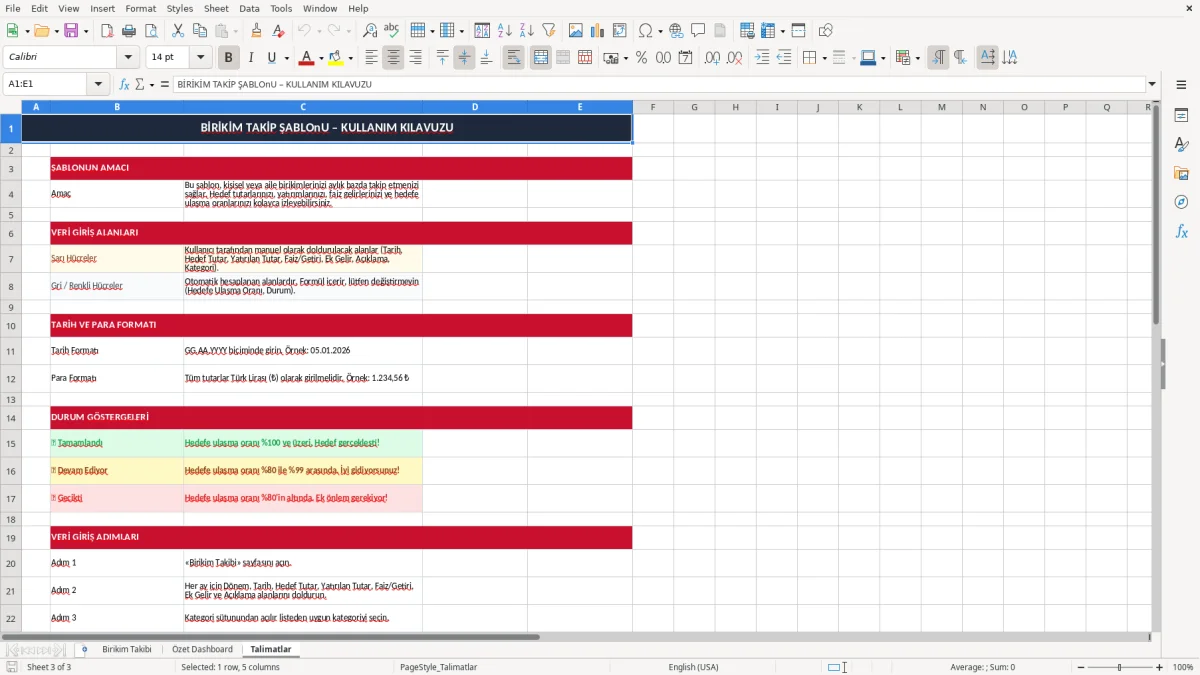Toggle Align Right
This screenshot has width=1200, height=675.
click(x=416, y=58)
